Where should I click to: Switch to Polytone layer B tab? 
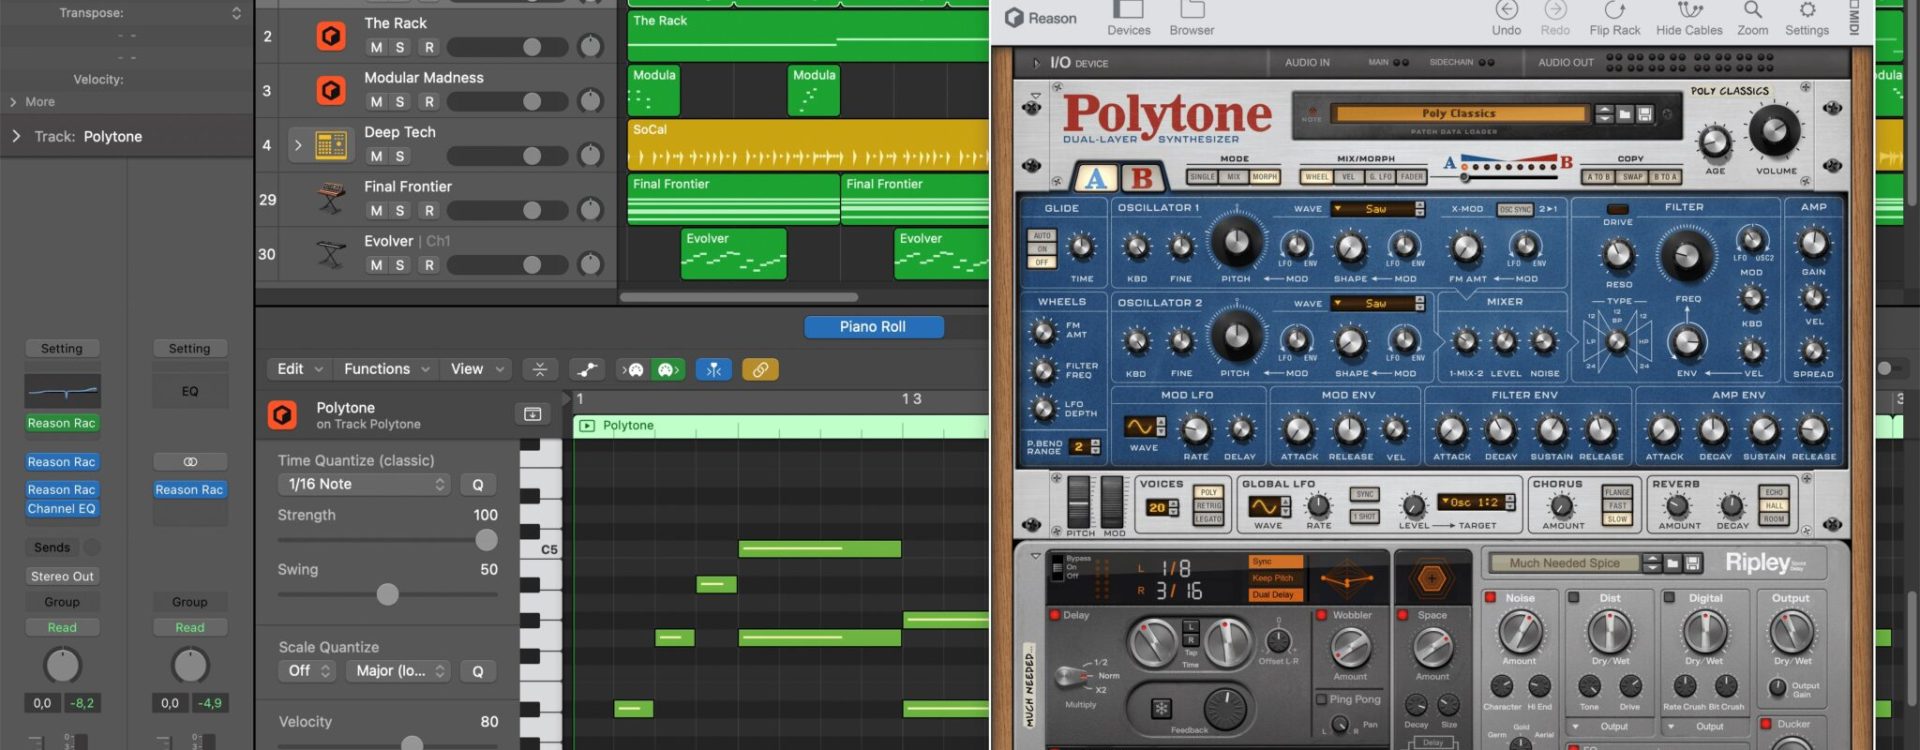tap(1141, 178)
